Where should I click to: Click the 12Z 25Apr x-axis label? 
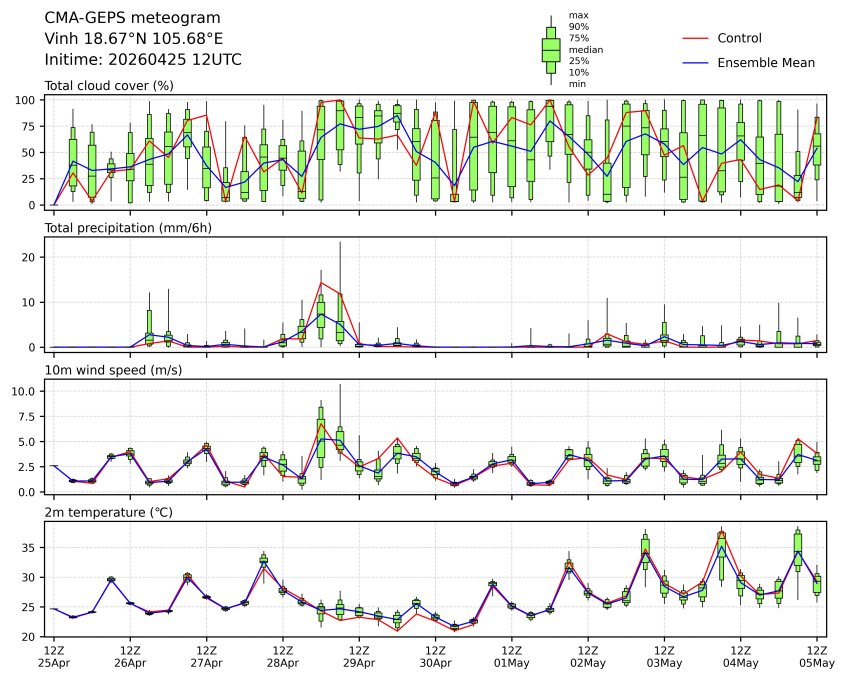[x=53, y=656]
